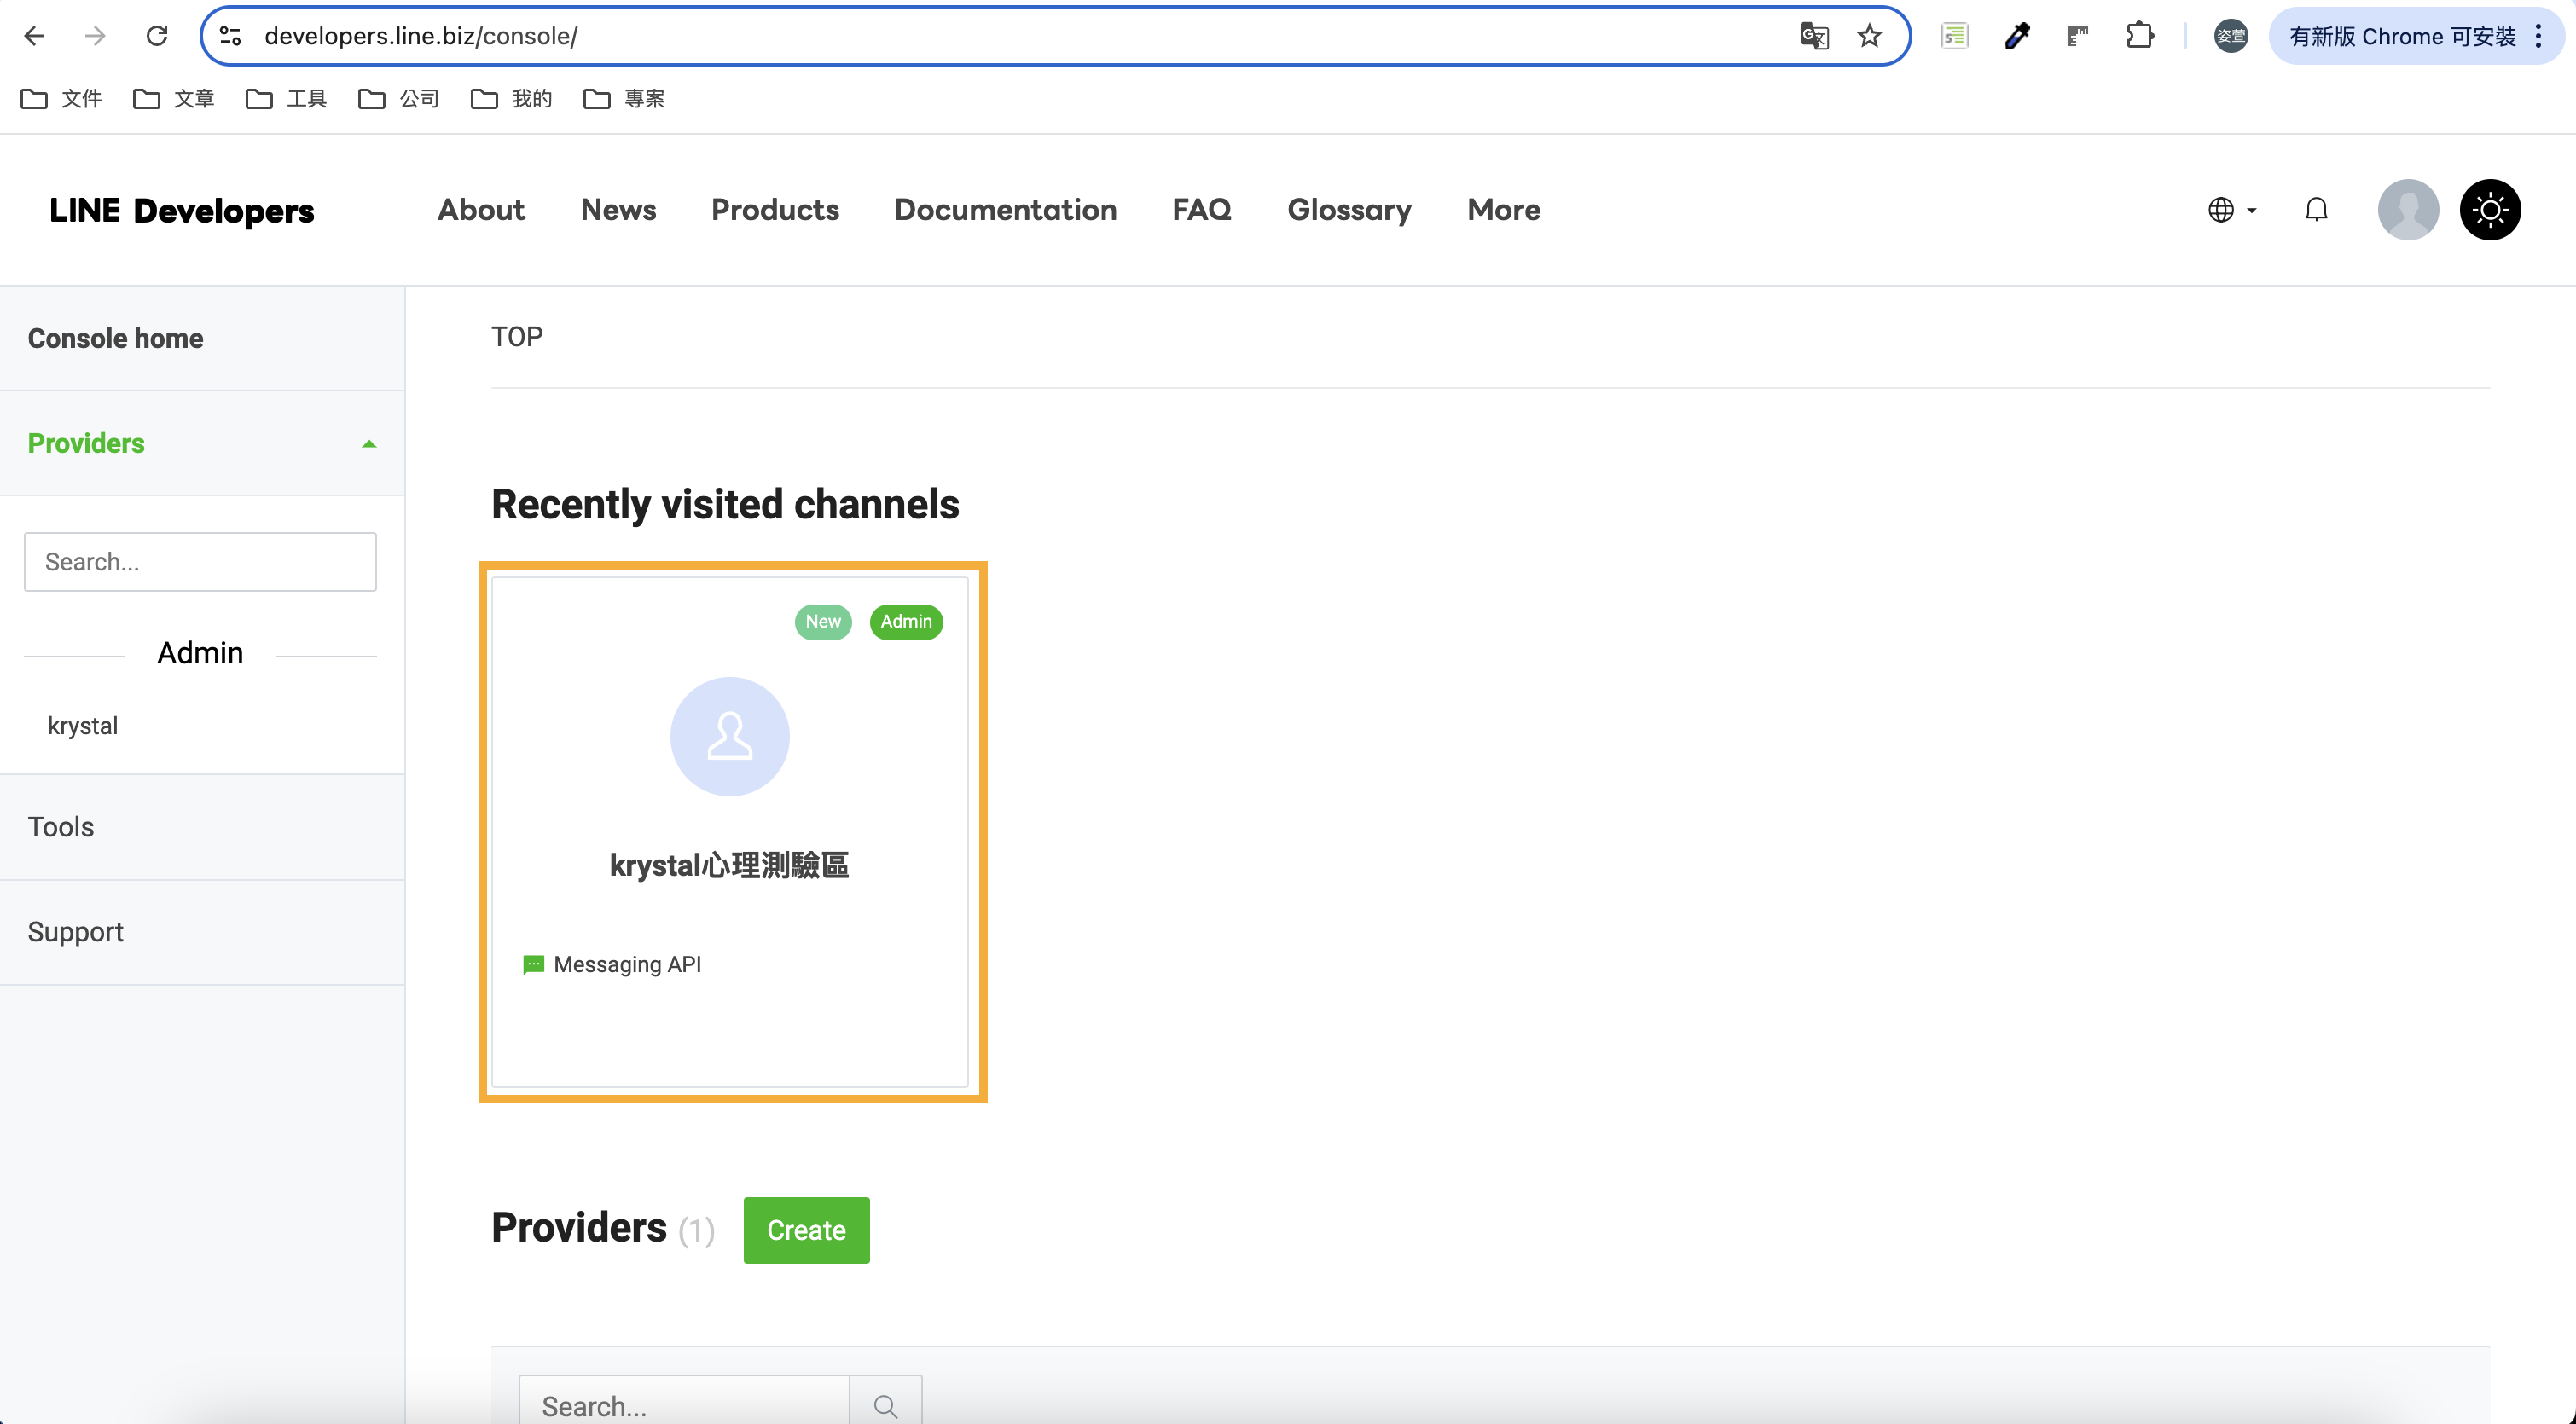Toggle dark/light mode sun icon
The height and width of the screenshot is (1424, 2576).
click(2492, 209)
